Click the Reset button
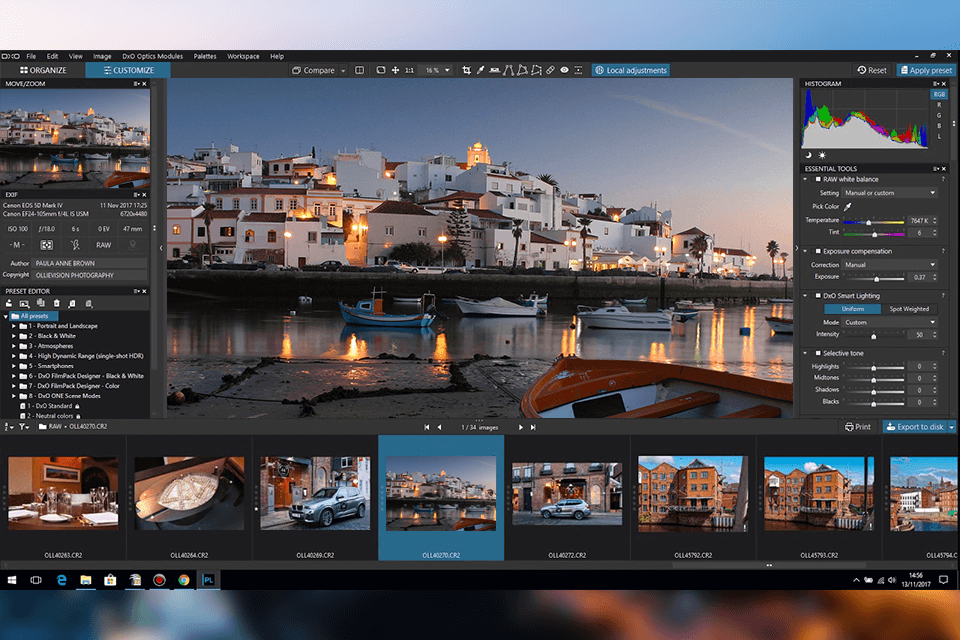The width and height of the screenshot is (960, 640). point(872,70)
